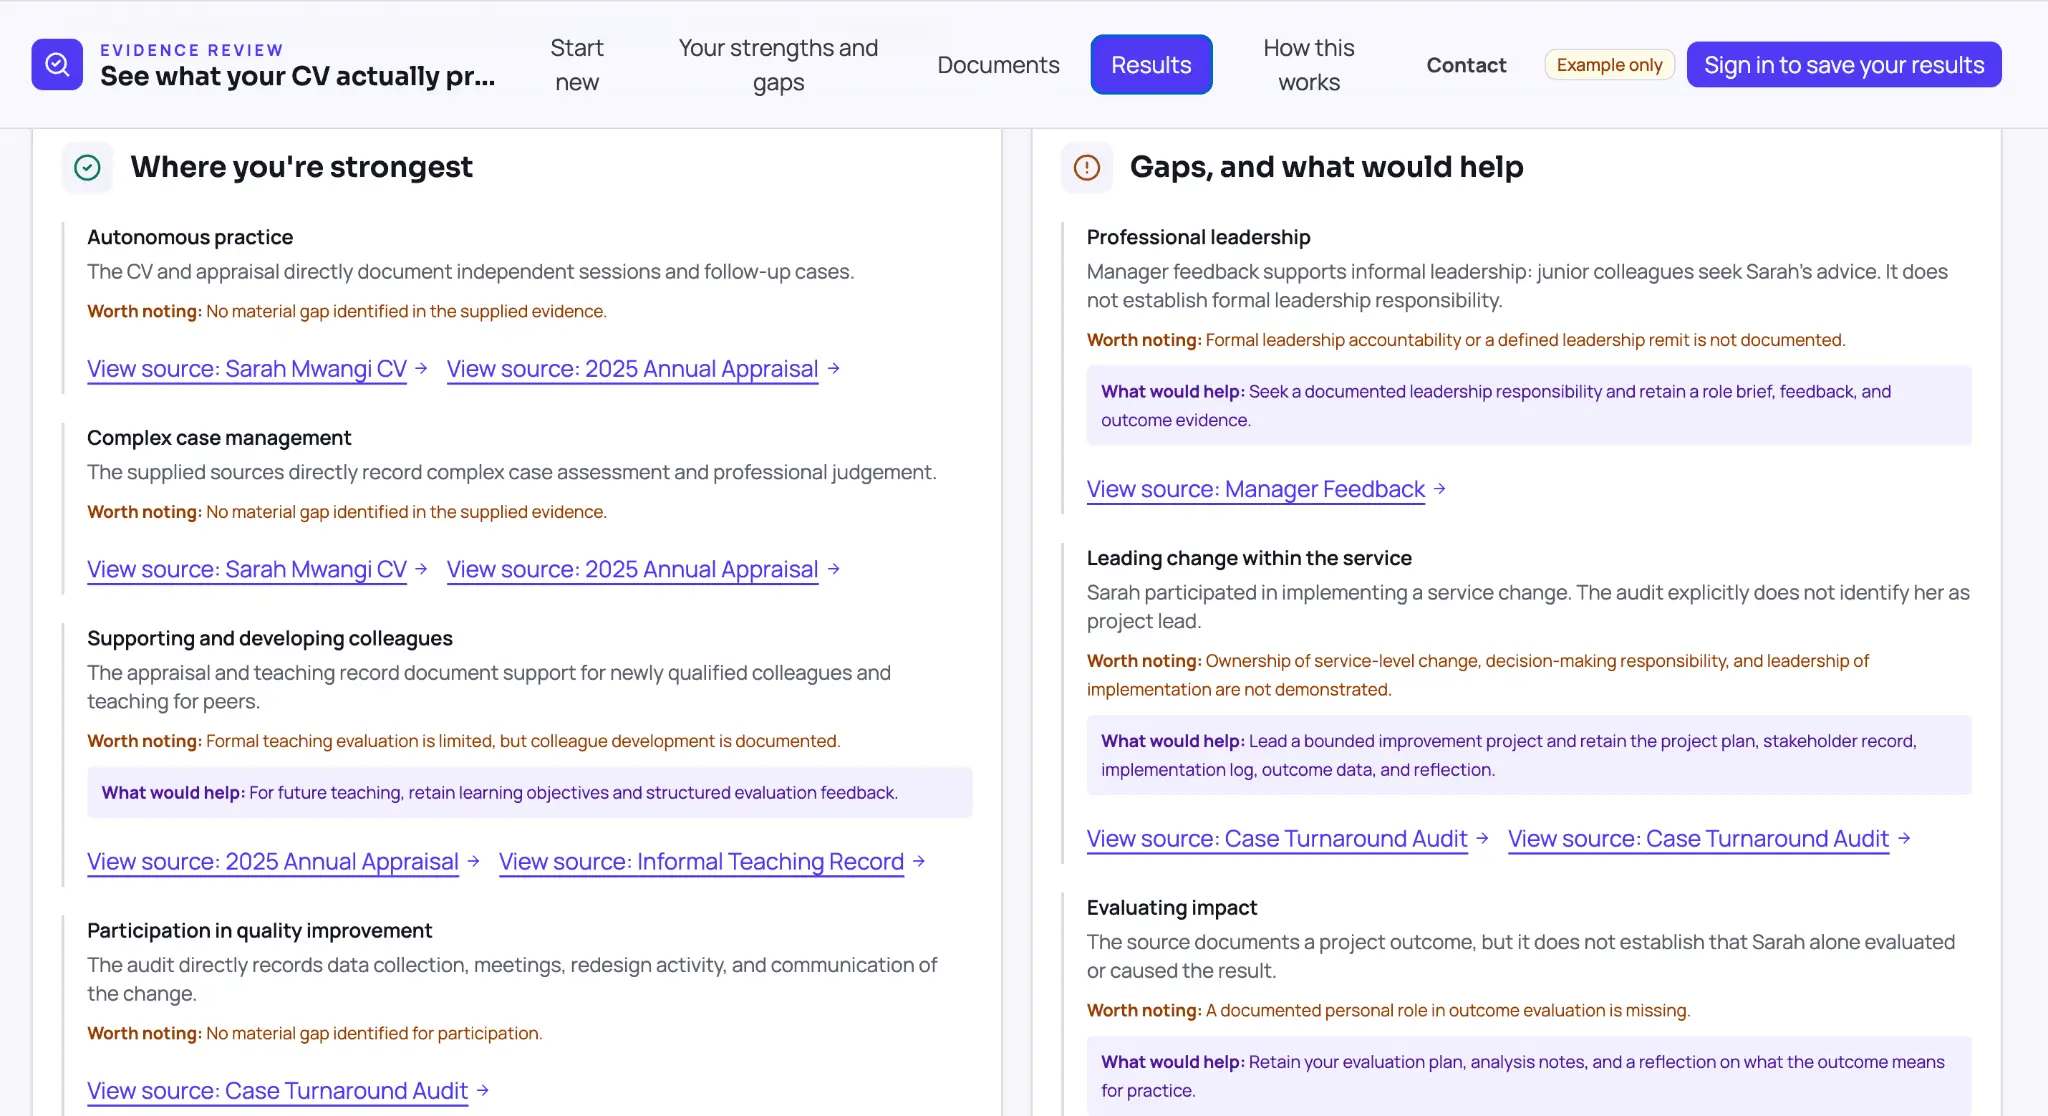Click the EVIDENCE REVIEW label in header

pyautogui.click(x=192, y=50)
